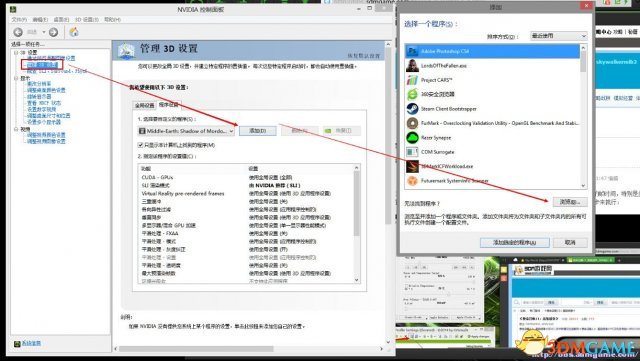Click the FXAA antialiasing setting row
This screenshot has height=361, width=640.
[246, 233]
